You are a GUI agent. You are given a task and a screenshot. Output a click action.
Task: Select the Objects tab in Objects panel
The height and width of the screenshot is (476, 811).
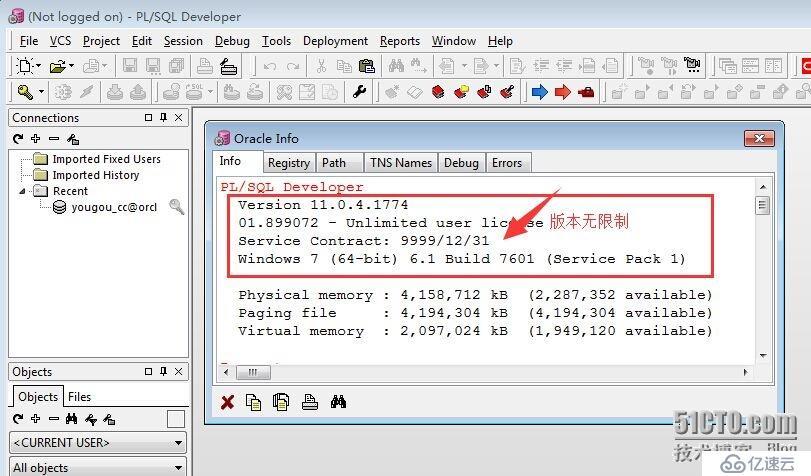[38, 397]
